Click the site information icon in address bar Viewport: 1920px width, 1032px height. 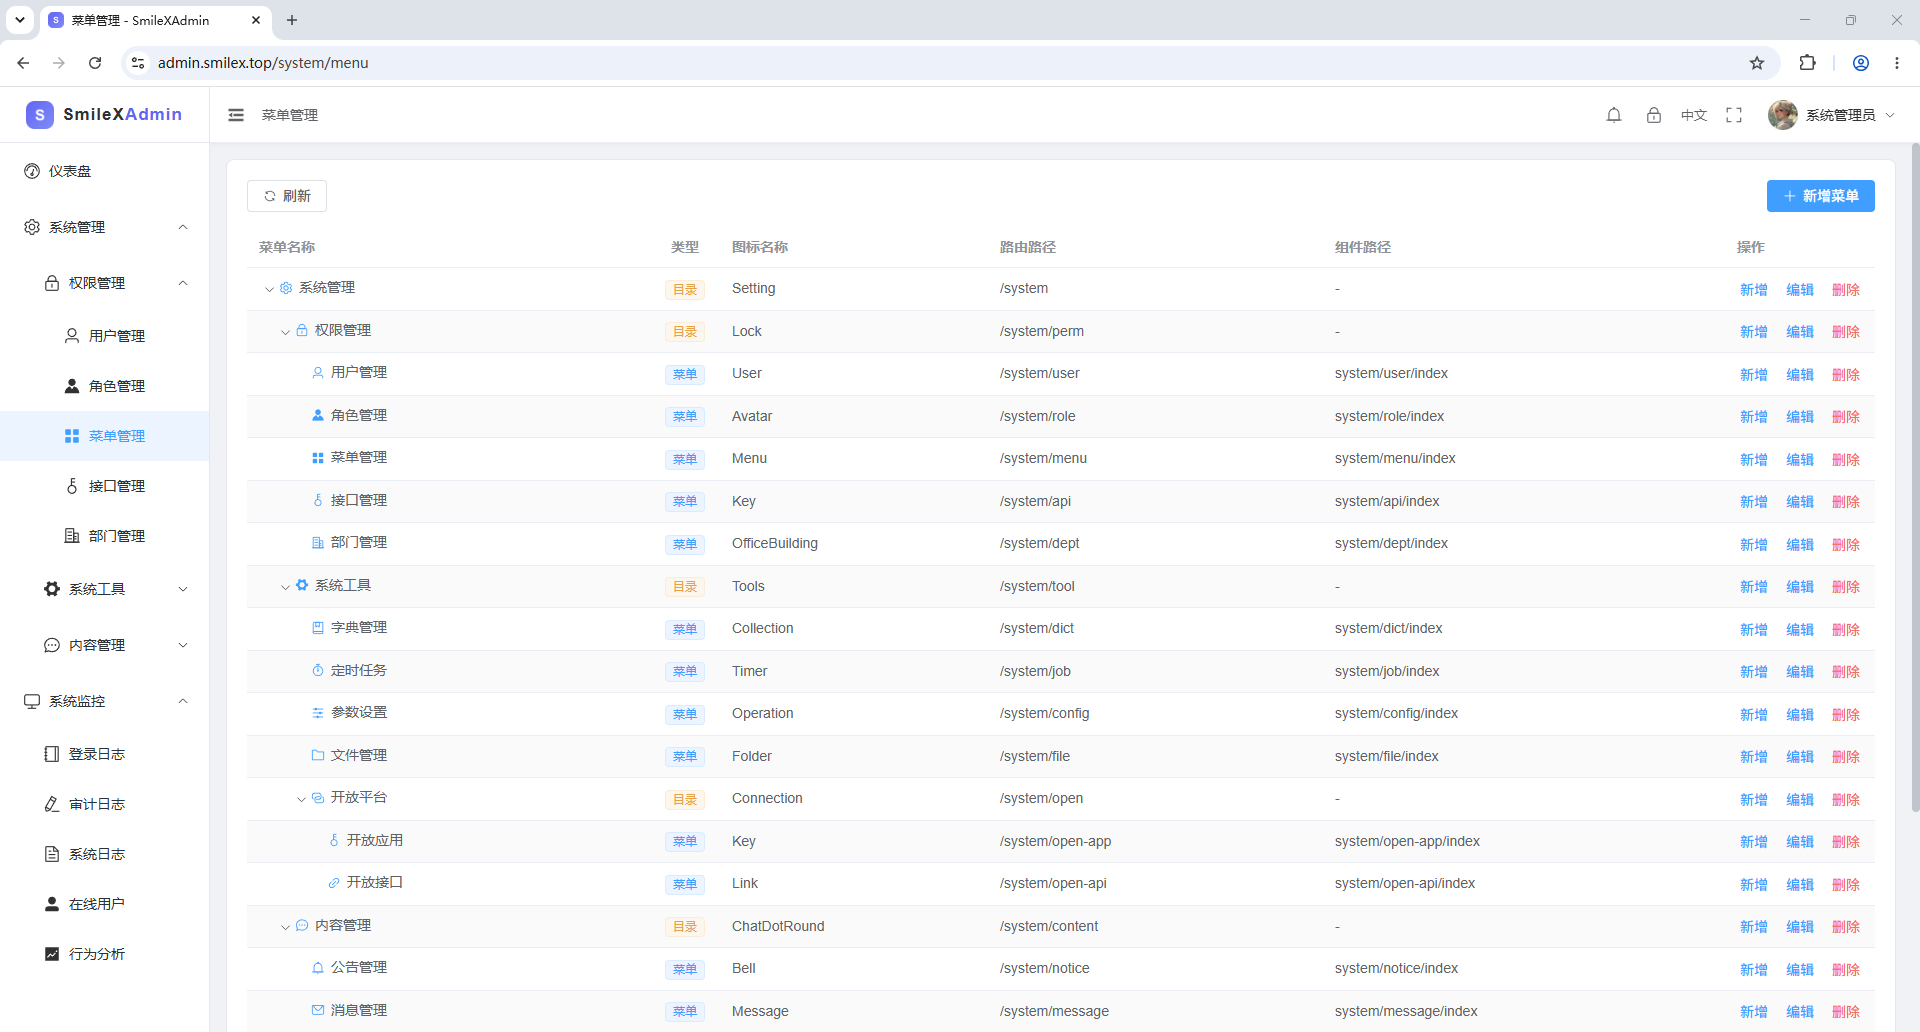138,63
